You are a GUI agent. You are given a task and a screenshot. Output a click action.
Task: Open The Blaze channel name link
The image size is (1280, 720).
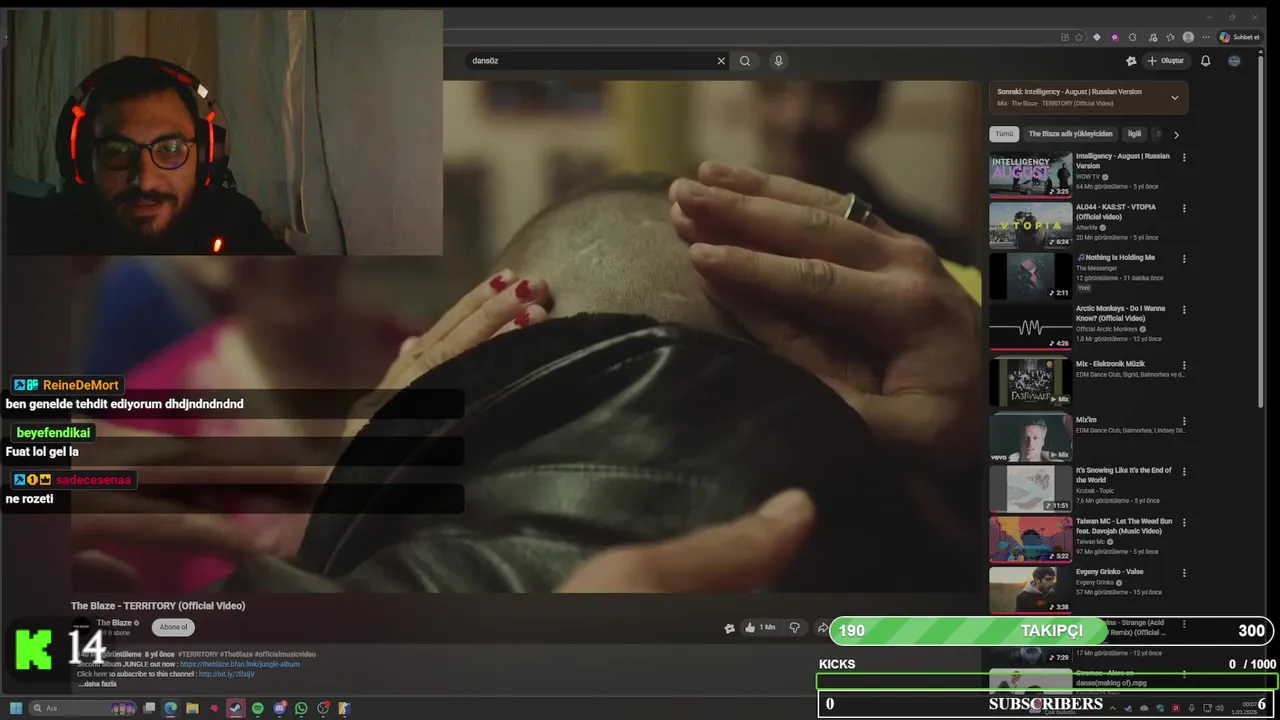coord(114,623)
